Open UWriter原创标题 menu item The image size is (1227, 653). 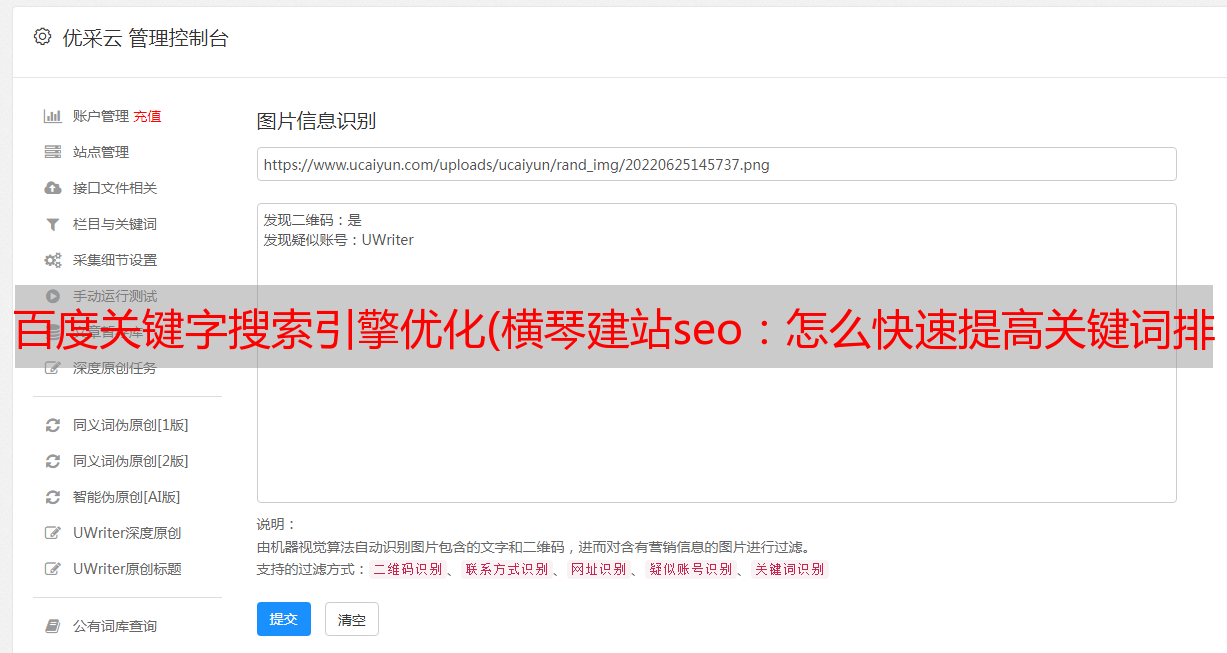(126, 569)
